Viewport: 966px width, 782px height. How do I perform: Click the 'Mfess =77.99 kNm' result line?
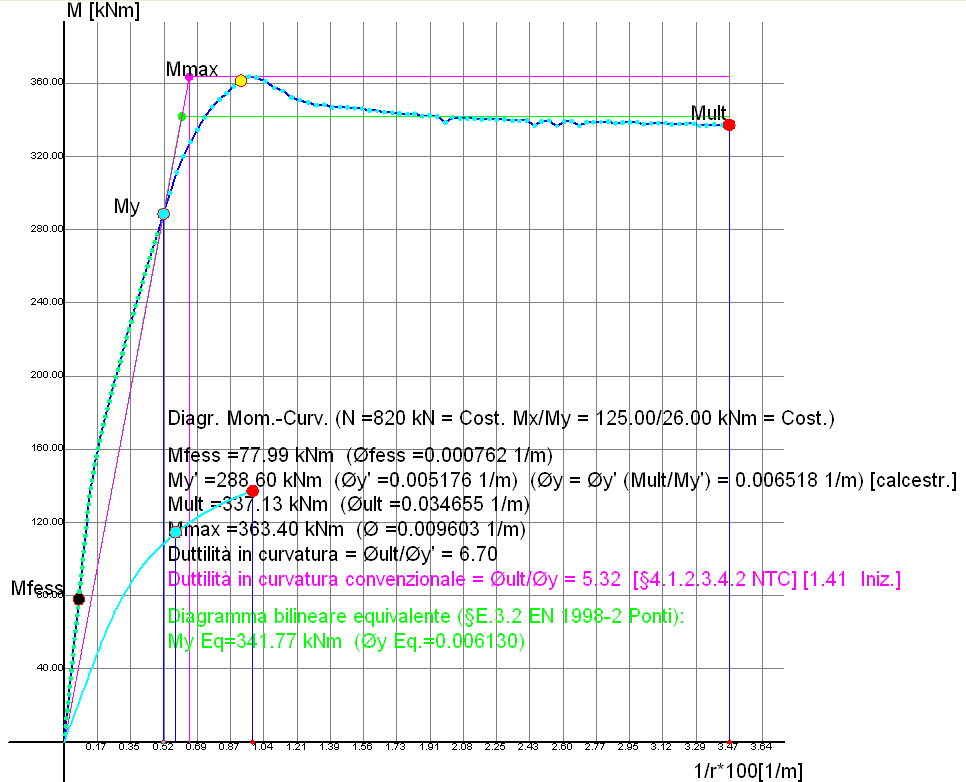click(x=360, y=455)
